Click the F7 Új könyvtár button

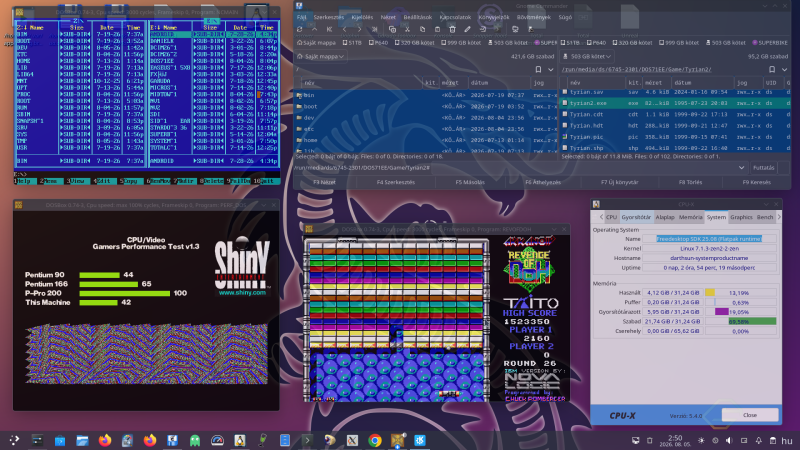coord(619,182)
